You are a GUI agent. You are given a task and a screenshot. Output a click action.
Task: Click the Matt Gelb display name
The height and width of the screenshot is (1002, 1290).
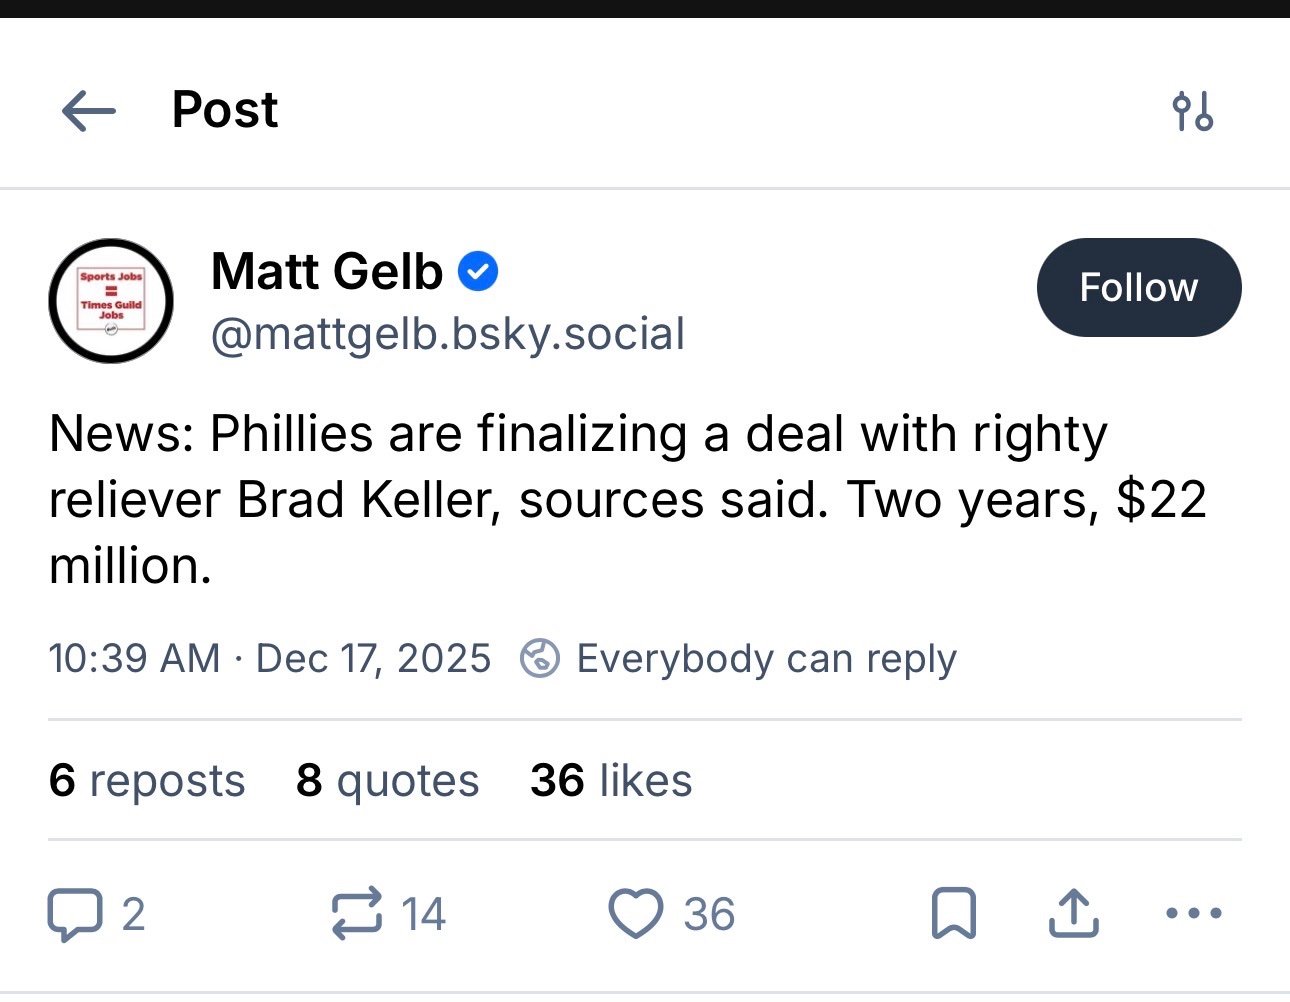pos(327,272)
